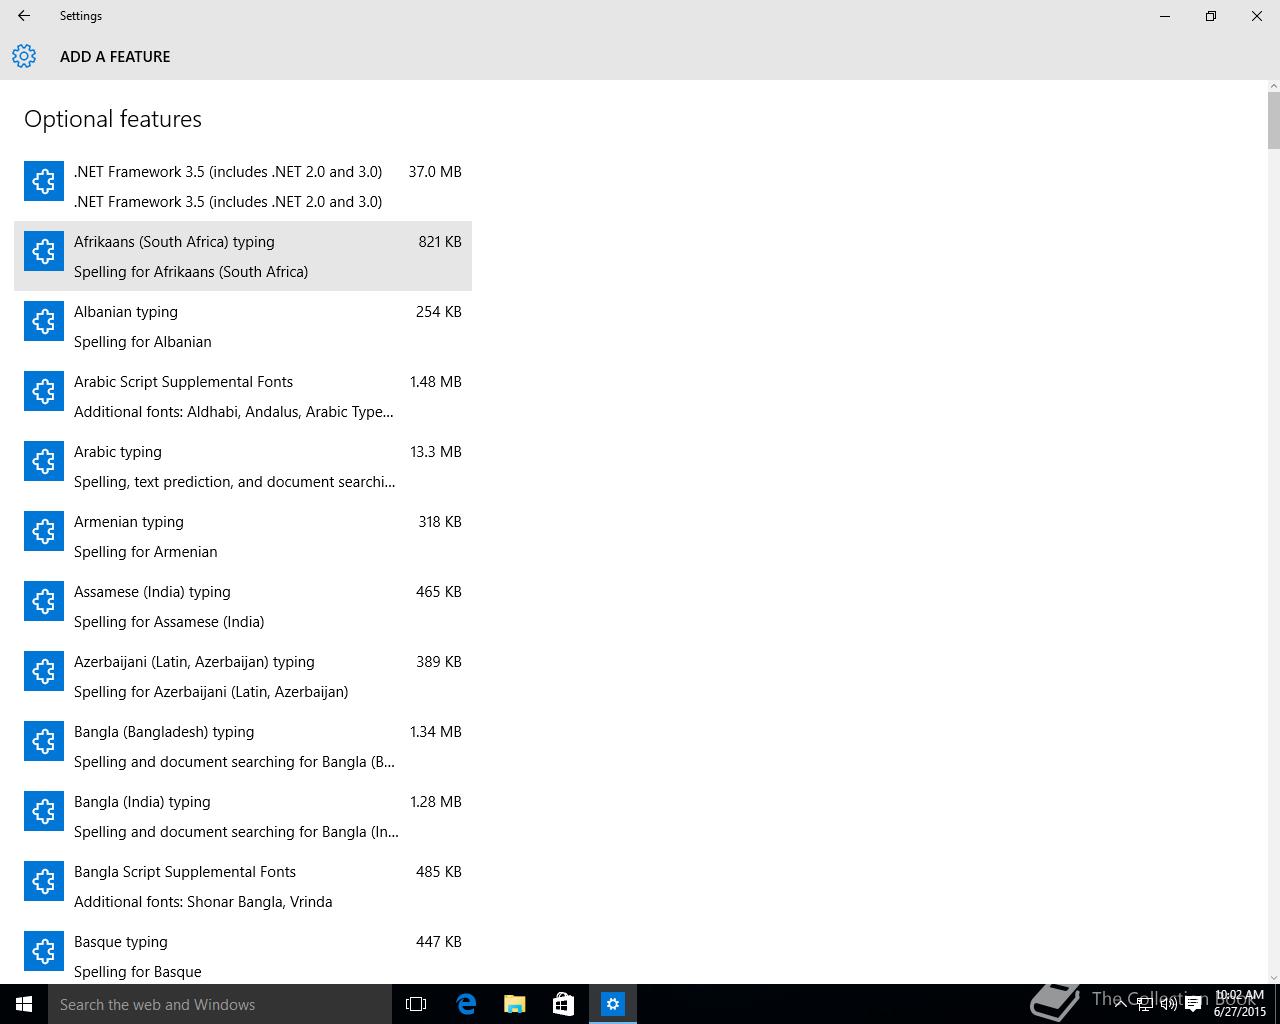1280x1024 pixels.
Task: Click Spelling for Armenian description
Action: pos(146,552)
